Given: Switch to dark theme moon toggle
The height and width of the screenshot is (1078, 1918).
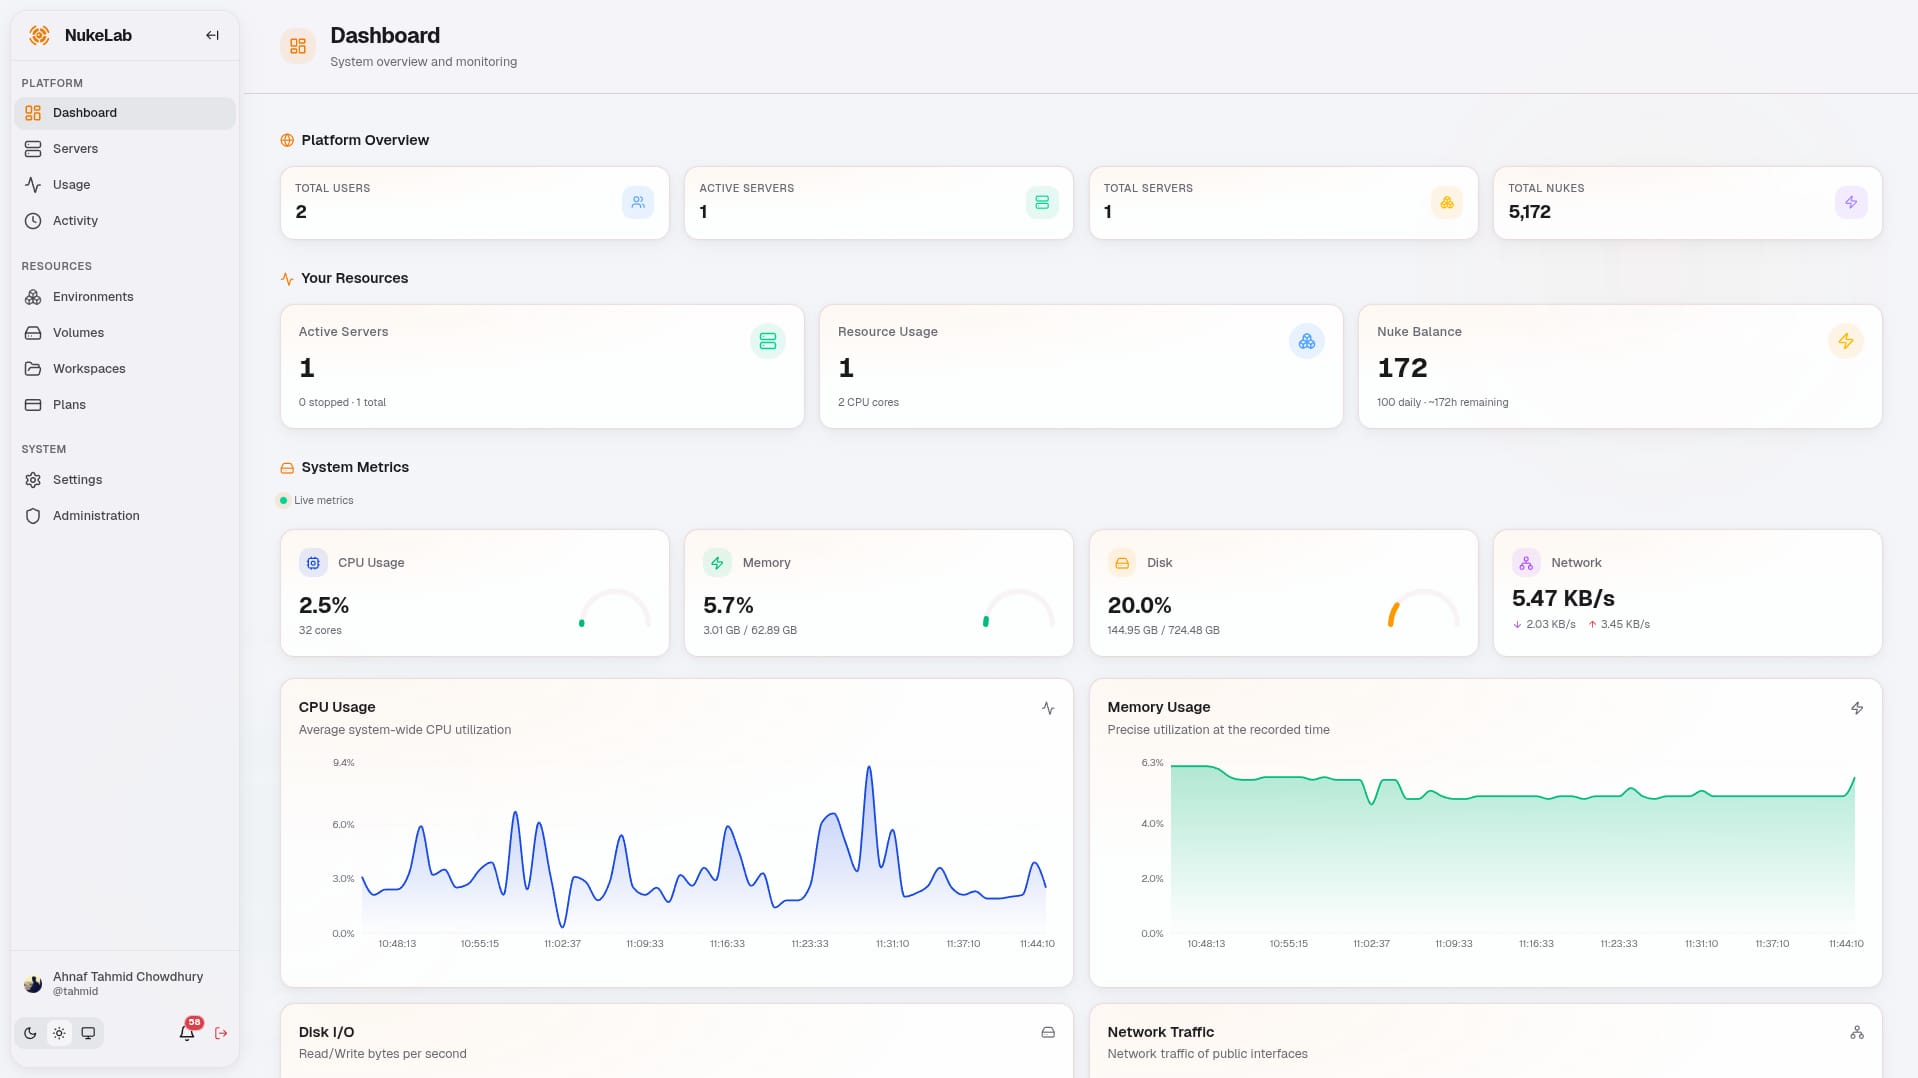Looking at the screenshot, I should tap(30, 1033).
